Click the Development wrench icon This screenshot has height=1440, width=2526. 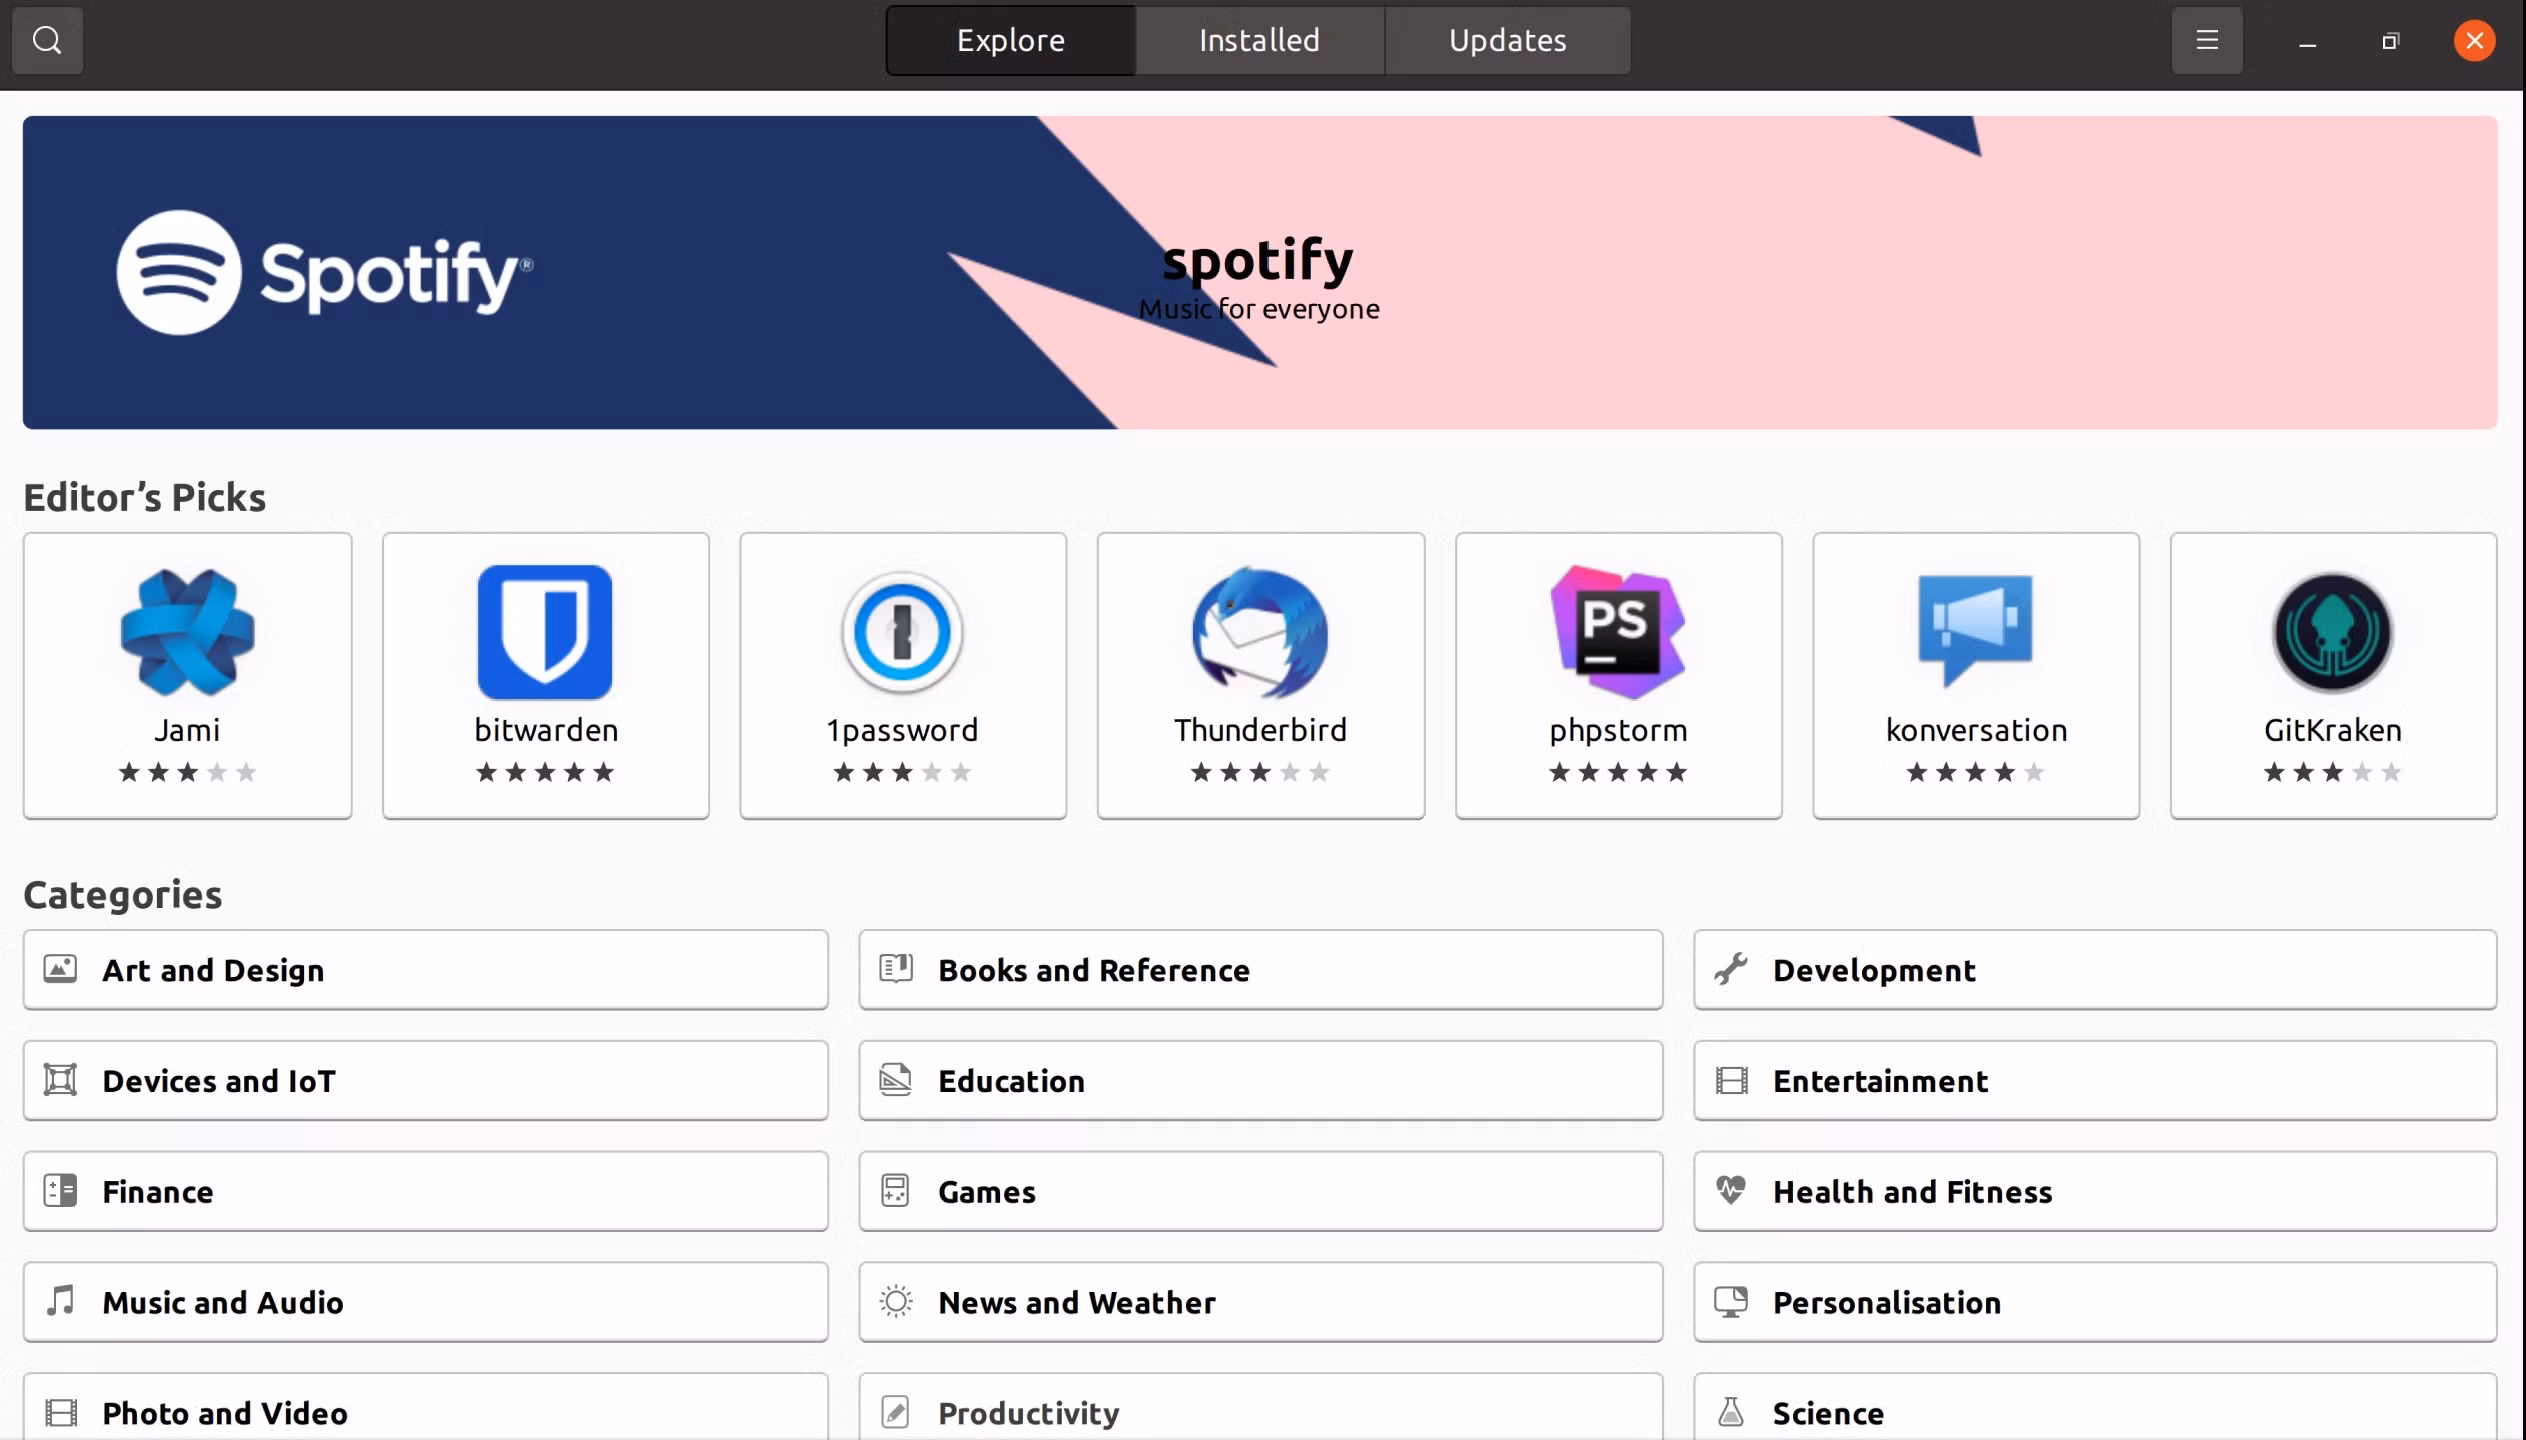pyautogui.click(x=1731, y=969)
